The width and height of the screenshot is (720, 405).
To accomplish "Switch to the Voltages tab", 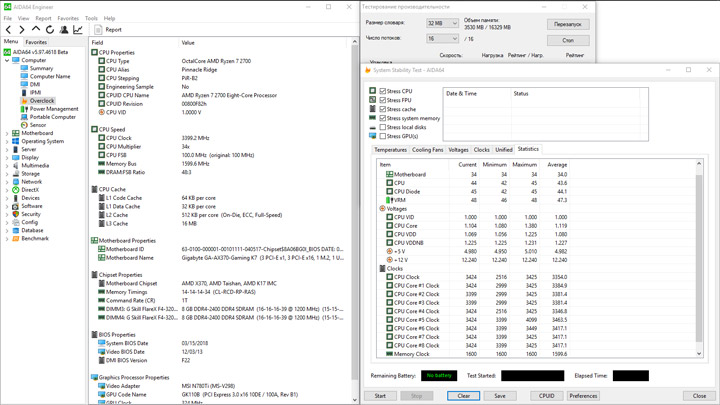I will click(x=458, y=150).
